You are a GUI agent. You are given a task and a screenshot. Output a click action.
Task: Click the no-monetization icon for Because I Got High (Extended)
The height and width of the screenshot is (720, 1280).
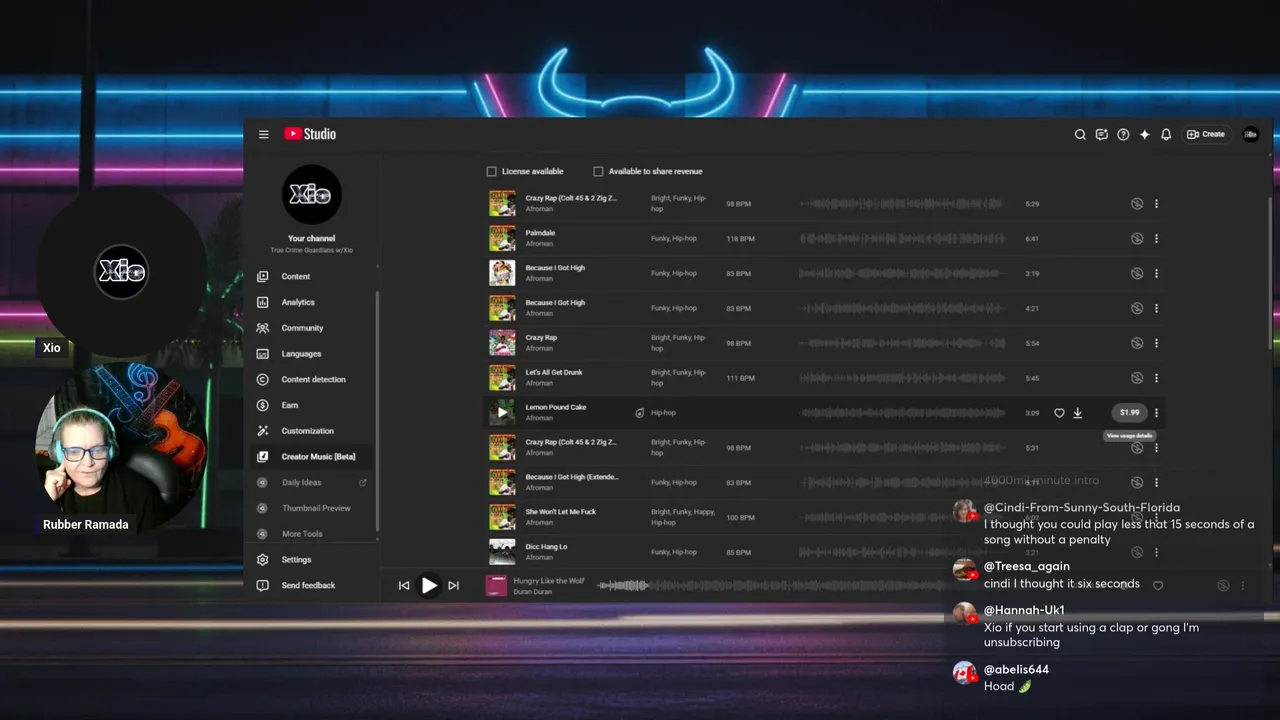(x=1137, y=483)
